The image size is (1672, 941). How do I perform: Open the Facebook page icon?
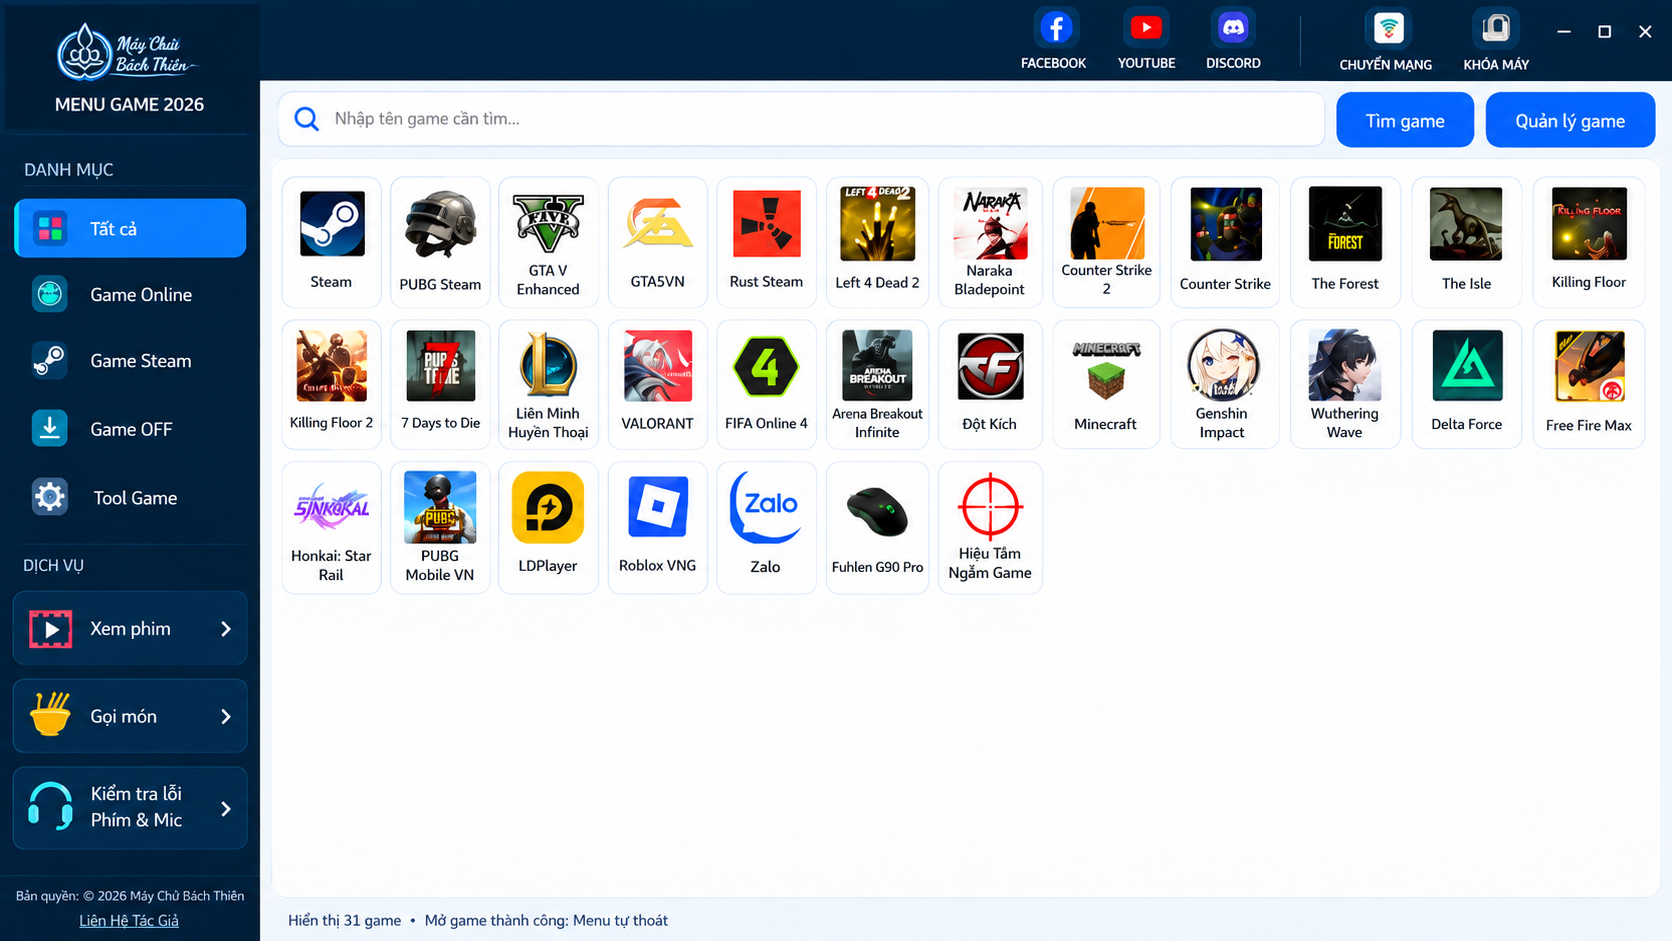point(1055,29)
